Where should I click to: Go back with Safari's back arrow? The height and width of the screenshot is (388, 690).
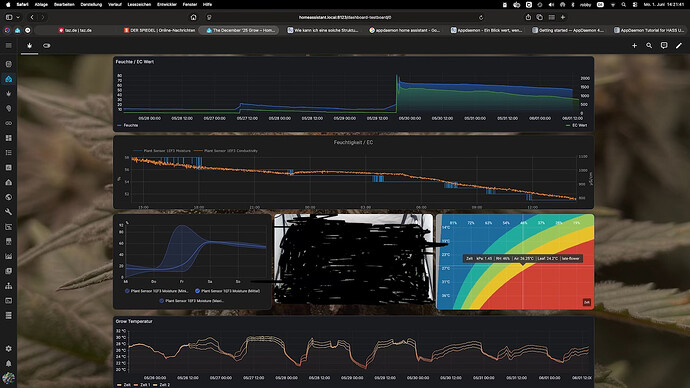click(32, 17)
